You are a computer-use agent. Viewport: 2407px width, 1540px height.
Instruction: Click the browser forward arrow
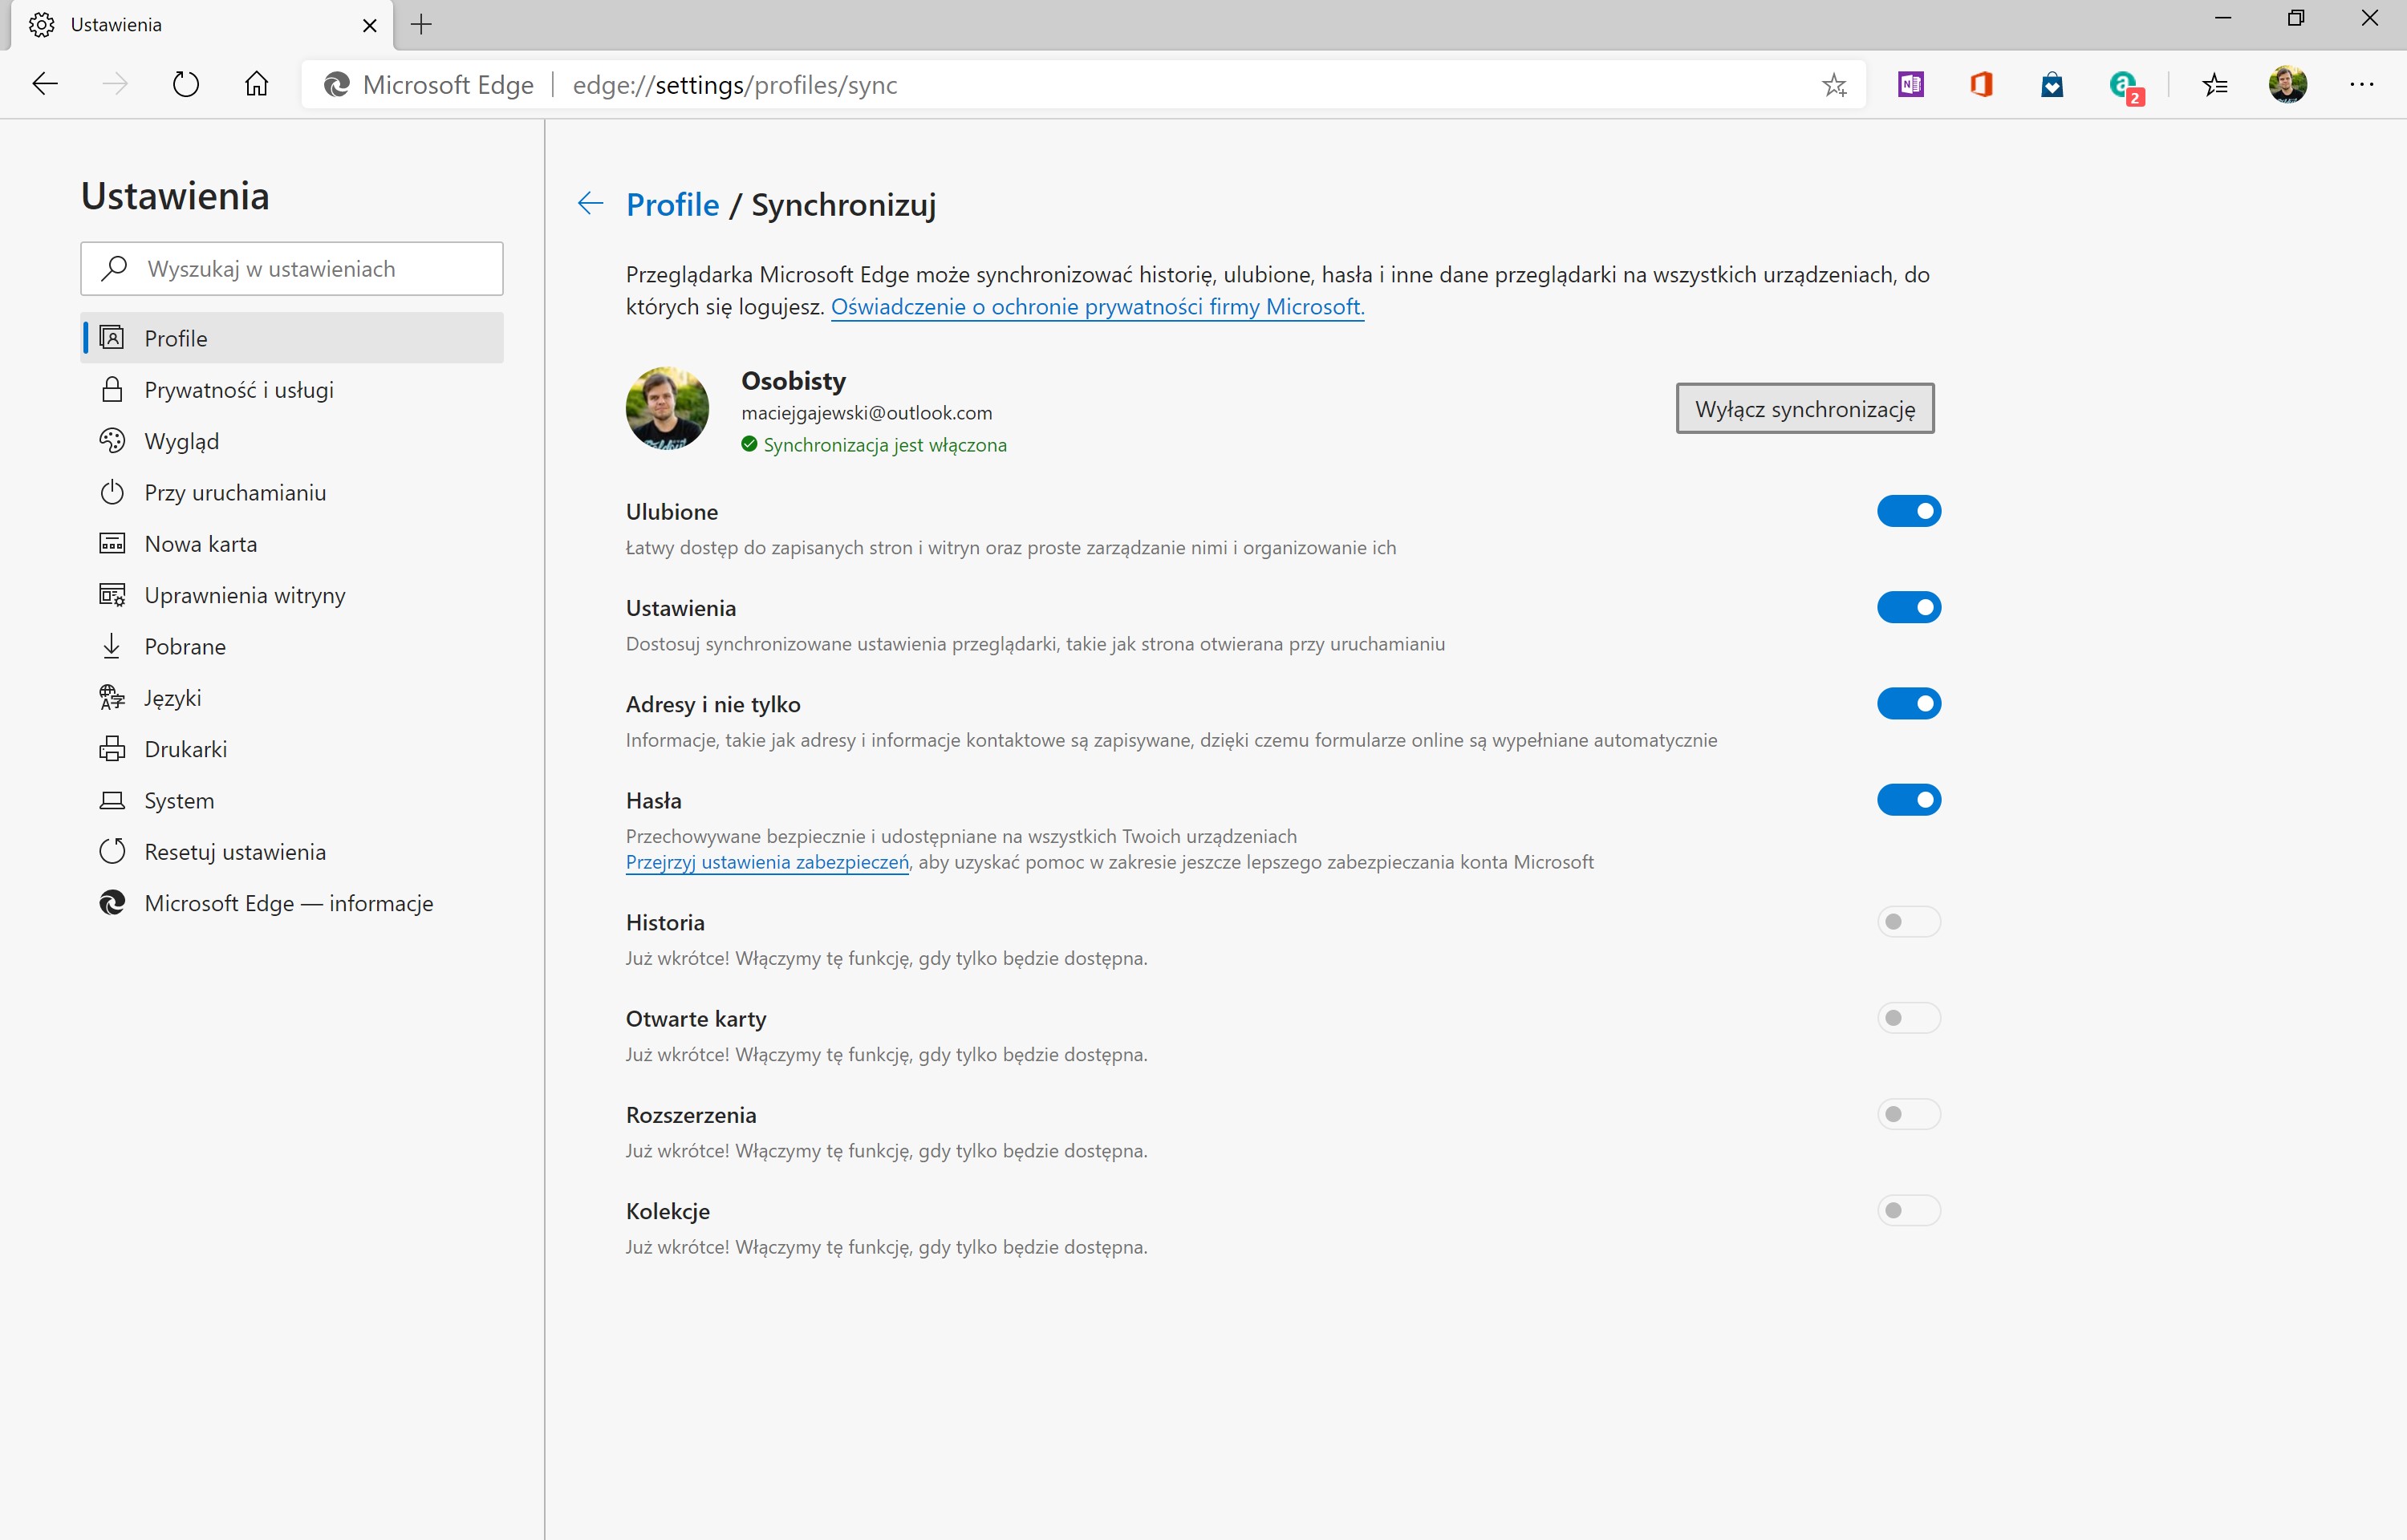click(115, 84)
